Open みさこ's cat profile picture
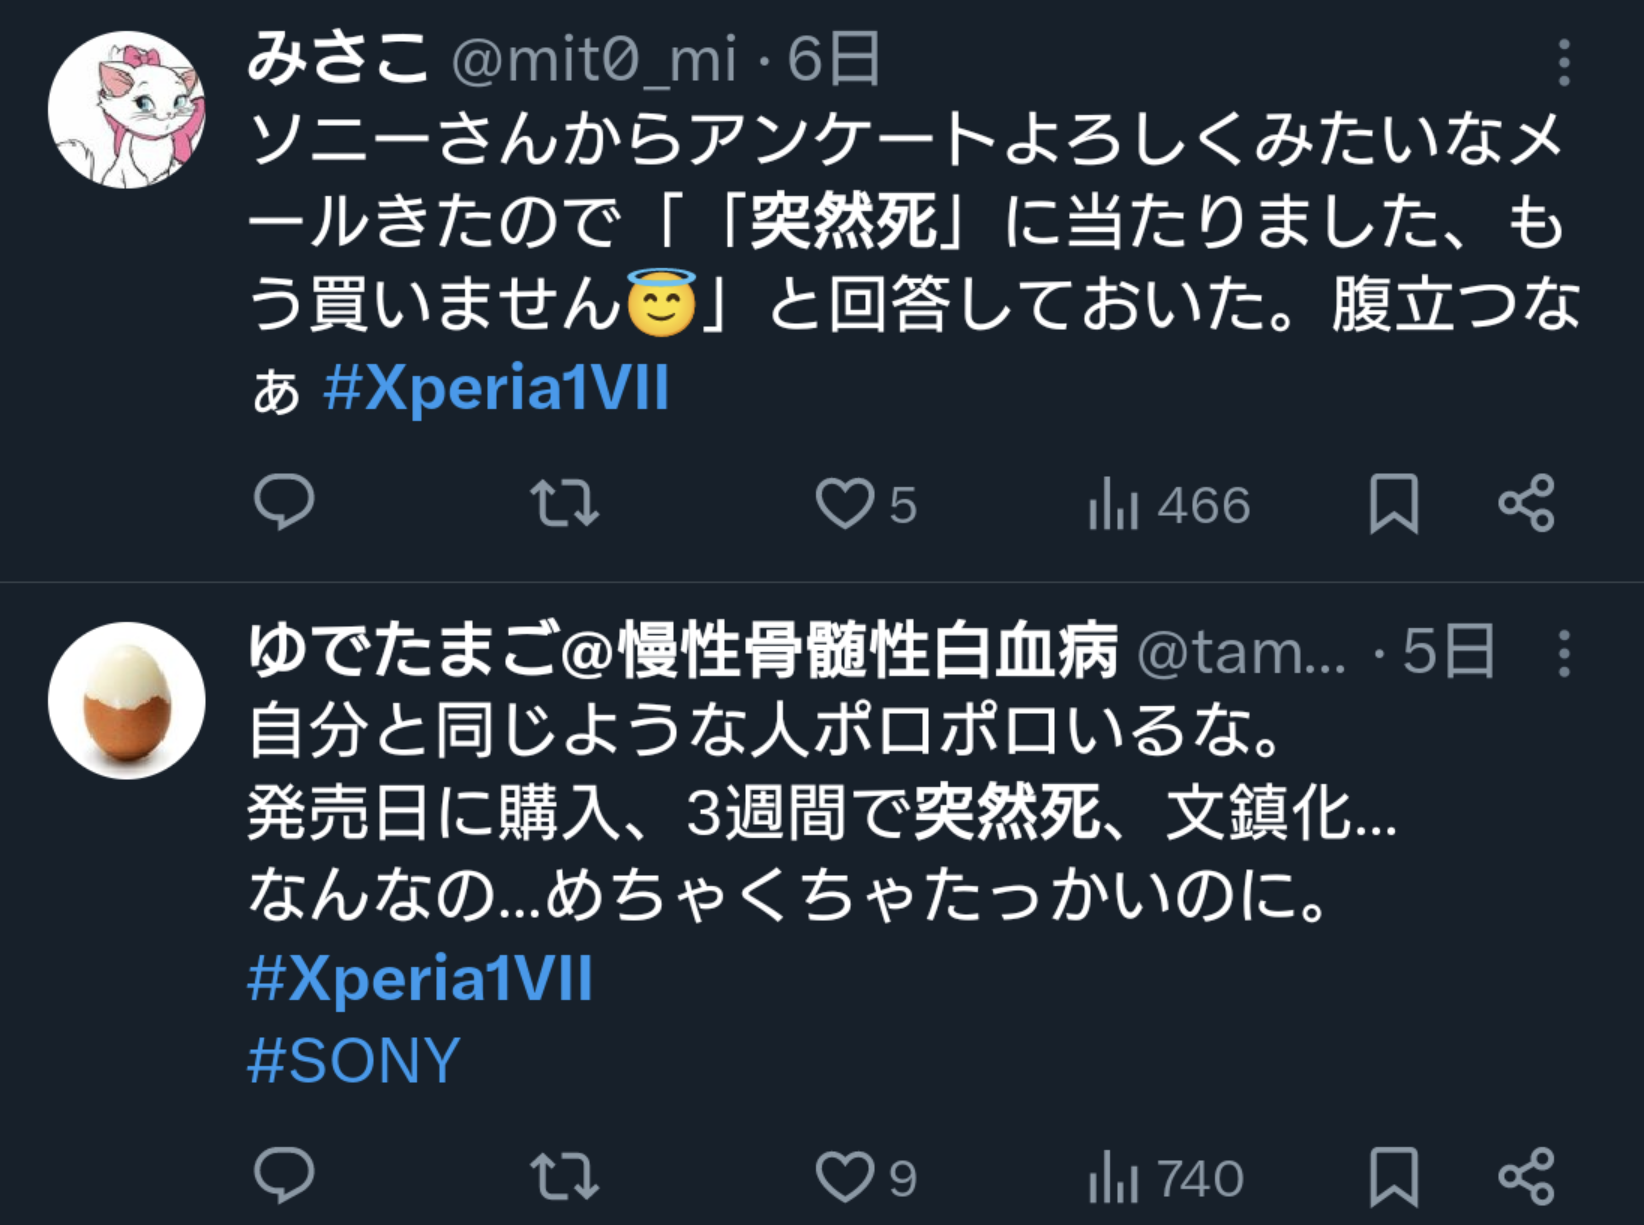1644x1225 pixels. point(127,110)
